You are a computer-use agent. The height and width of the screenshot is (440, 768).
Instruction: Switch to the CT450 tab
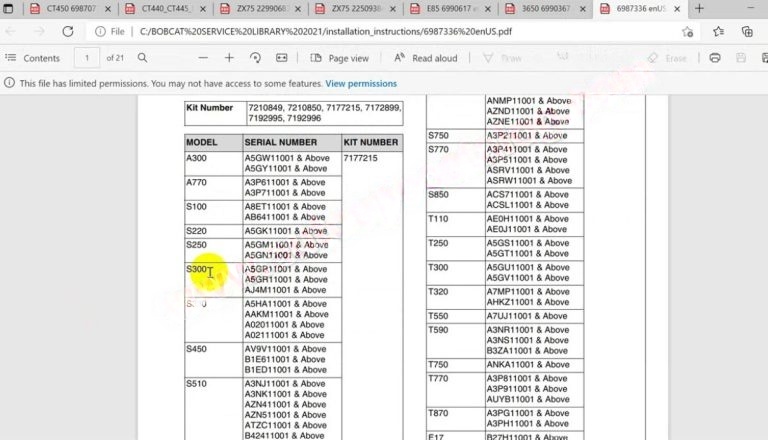pyautogui.click(x=69, y=9)
